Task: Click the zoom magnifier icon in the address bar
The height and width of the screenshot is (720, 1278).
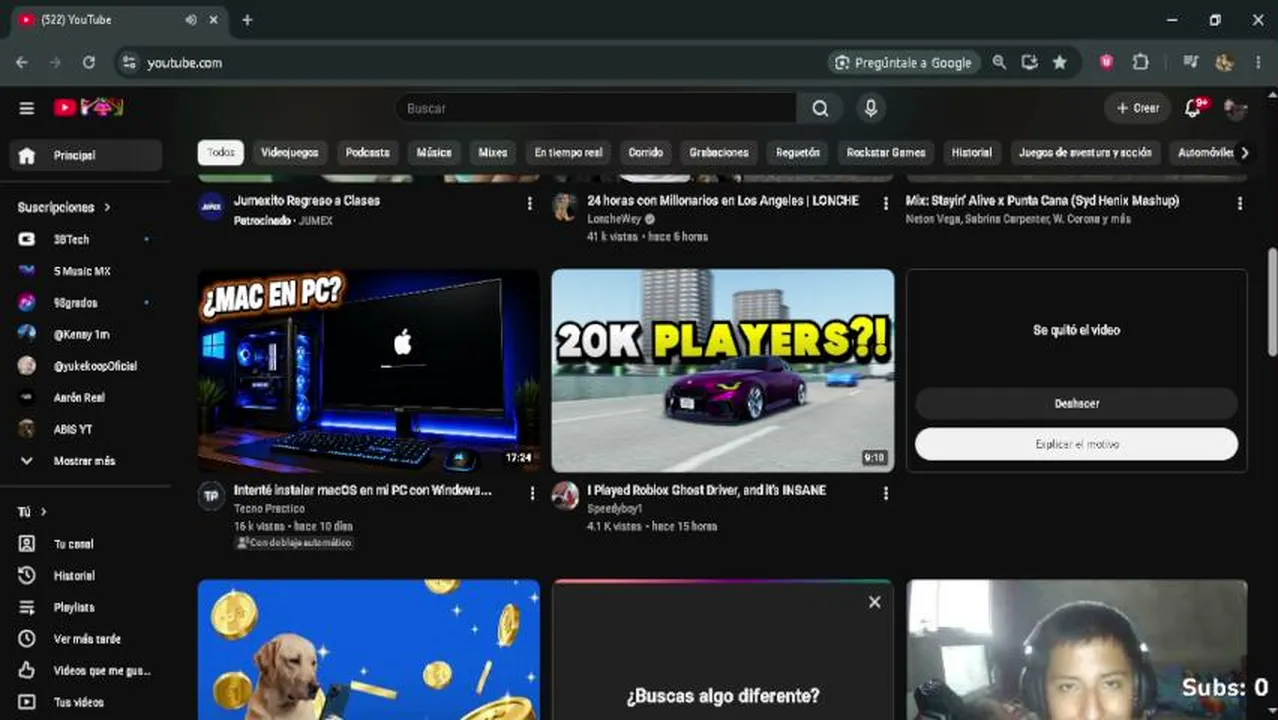Action: 999,62
